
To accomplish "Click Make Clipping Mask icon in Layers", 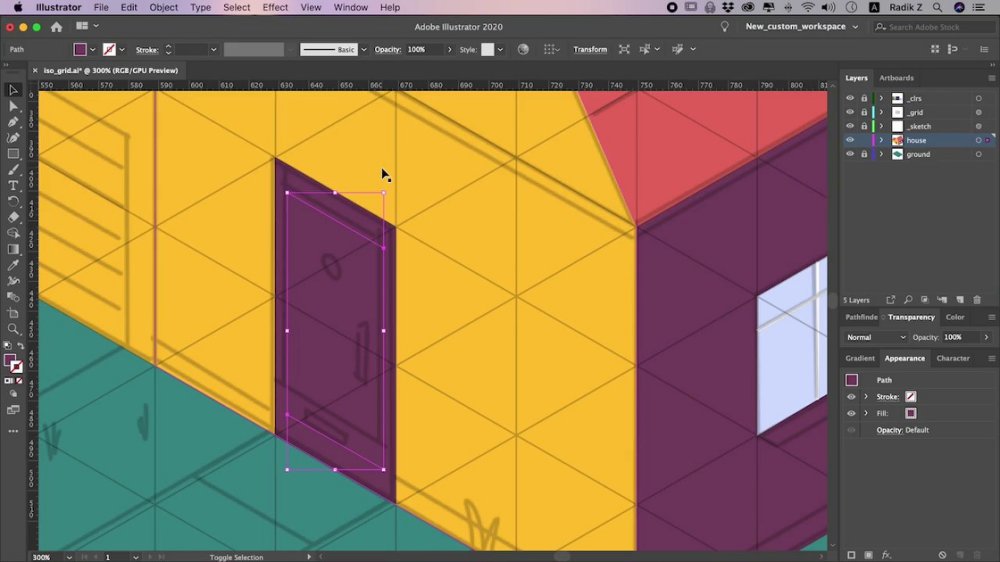I will pos(925,300).
